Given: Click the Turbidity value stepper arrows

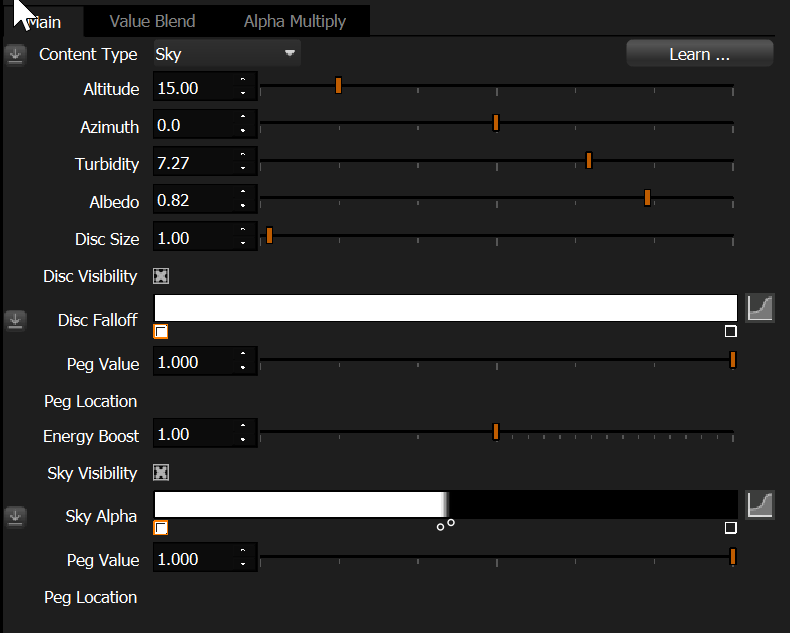Looking at the screenshot, I should [243, 163].
